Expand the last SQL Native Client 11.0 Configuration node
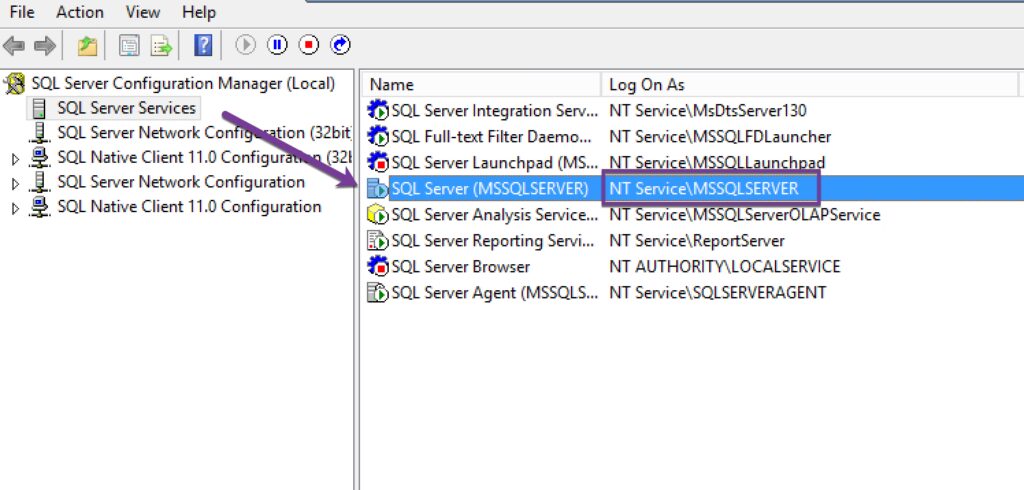1024x490 pixels. click(14, 208)
